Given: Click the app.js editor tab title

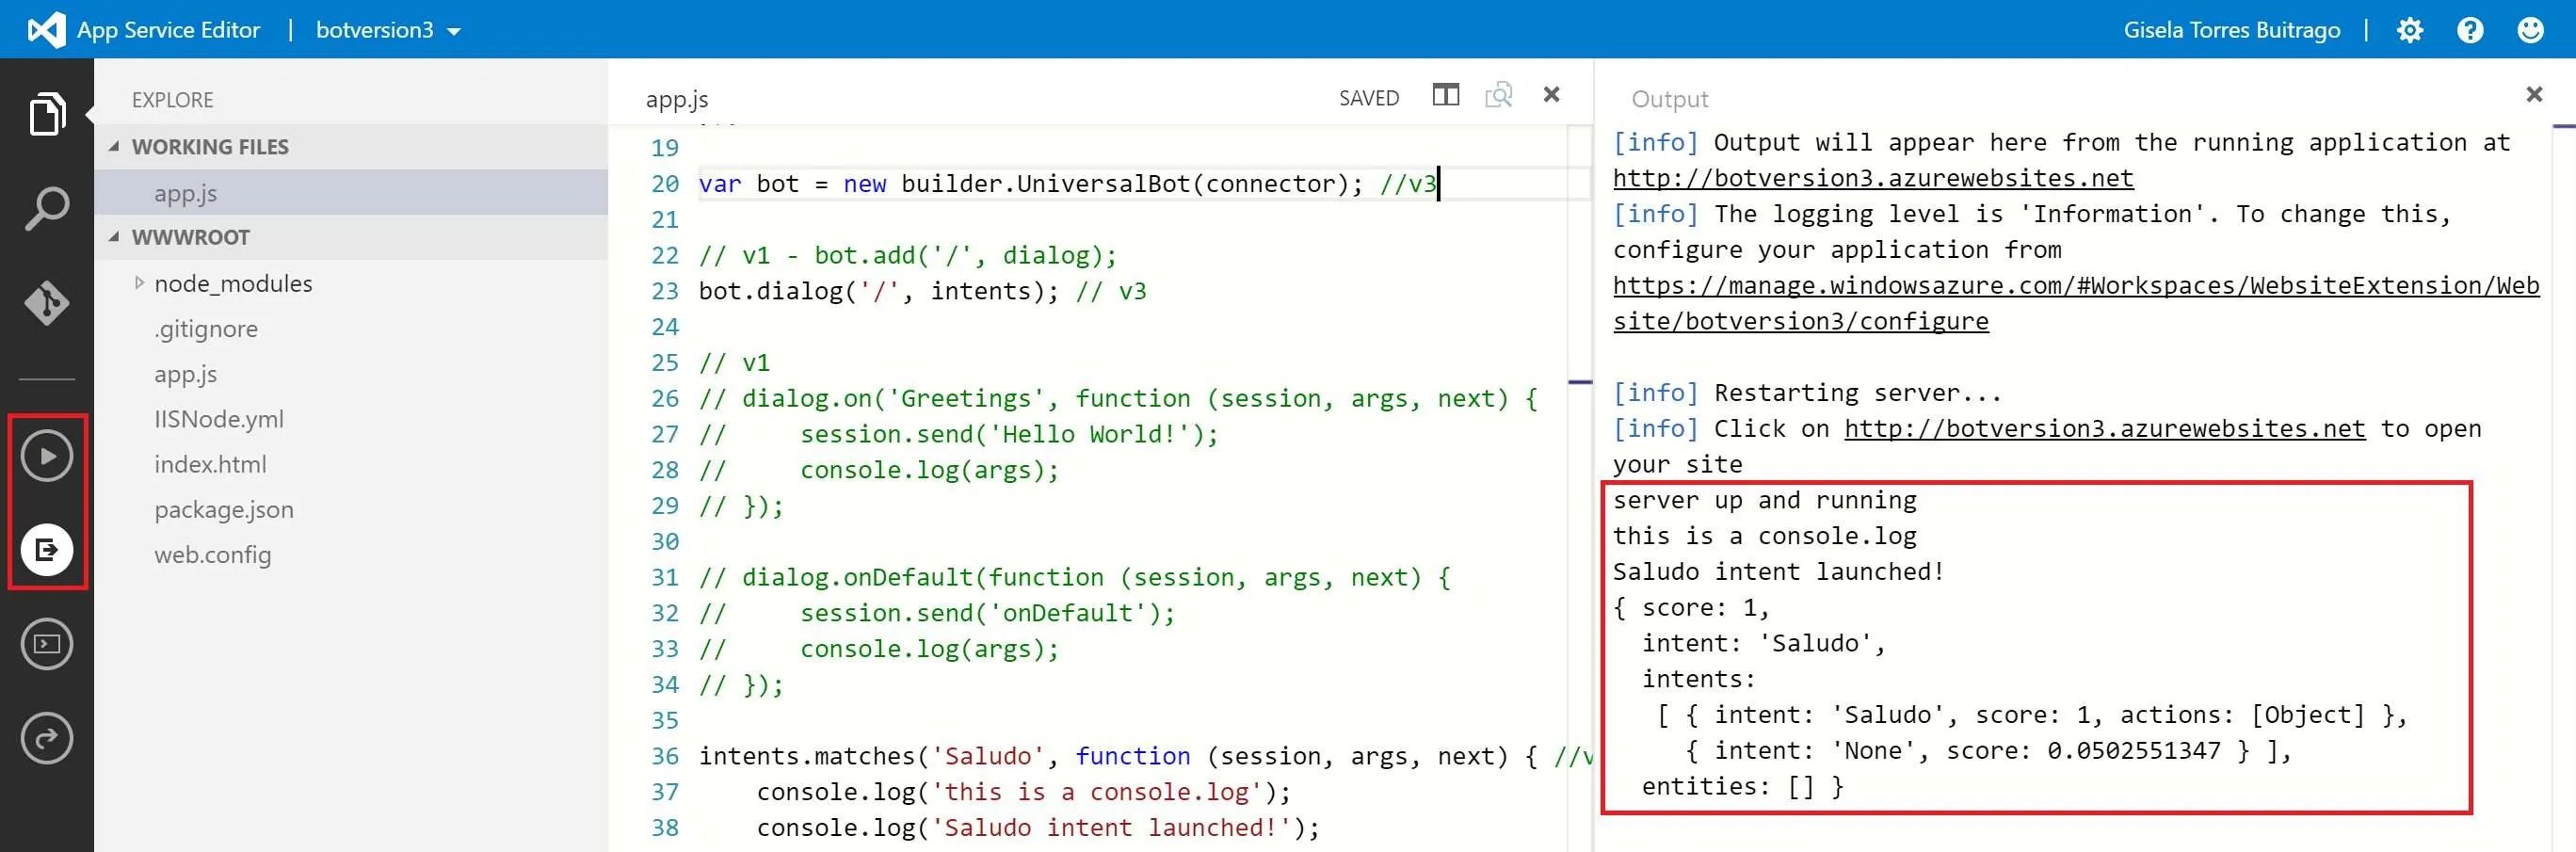Looking at the screenshot, I should pos(677,99).
